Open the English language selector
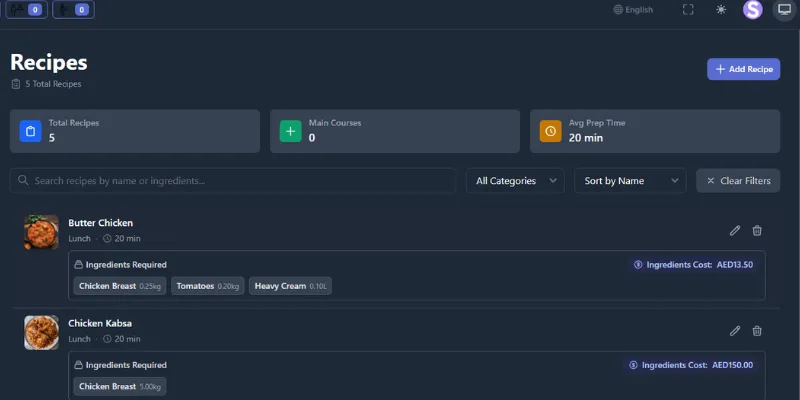 (x=633, y=10)
